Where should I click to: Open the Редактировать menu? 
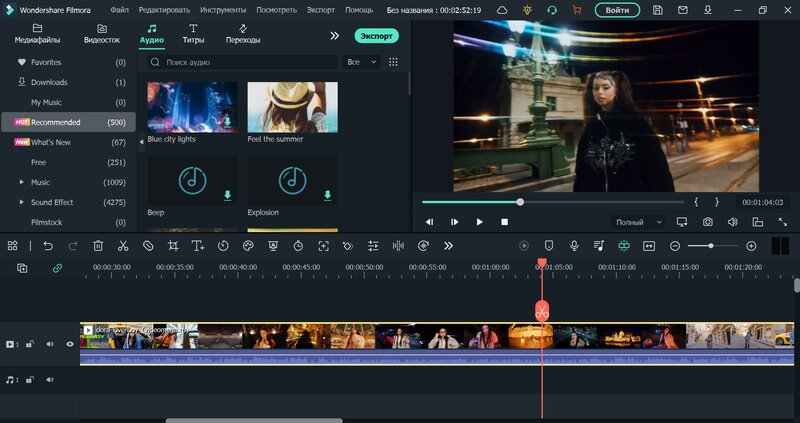pos(164,10)
